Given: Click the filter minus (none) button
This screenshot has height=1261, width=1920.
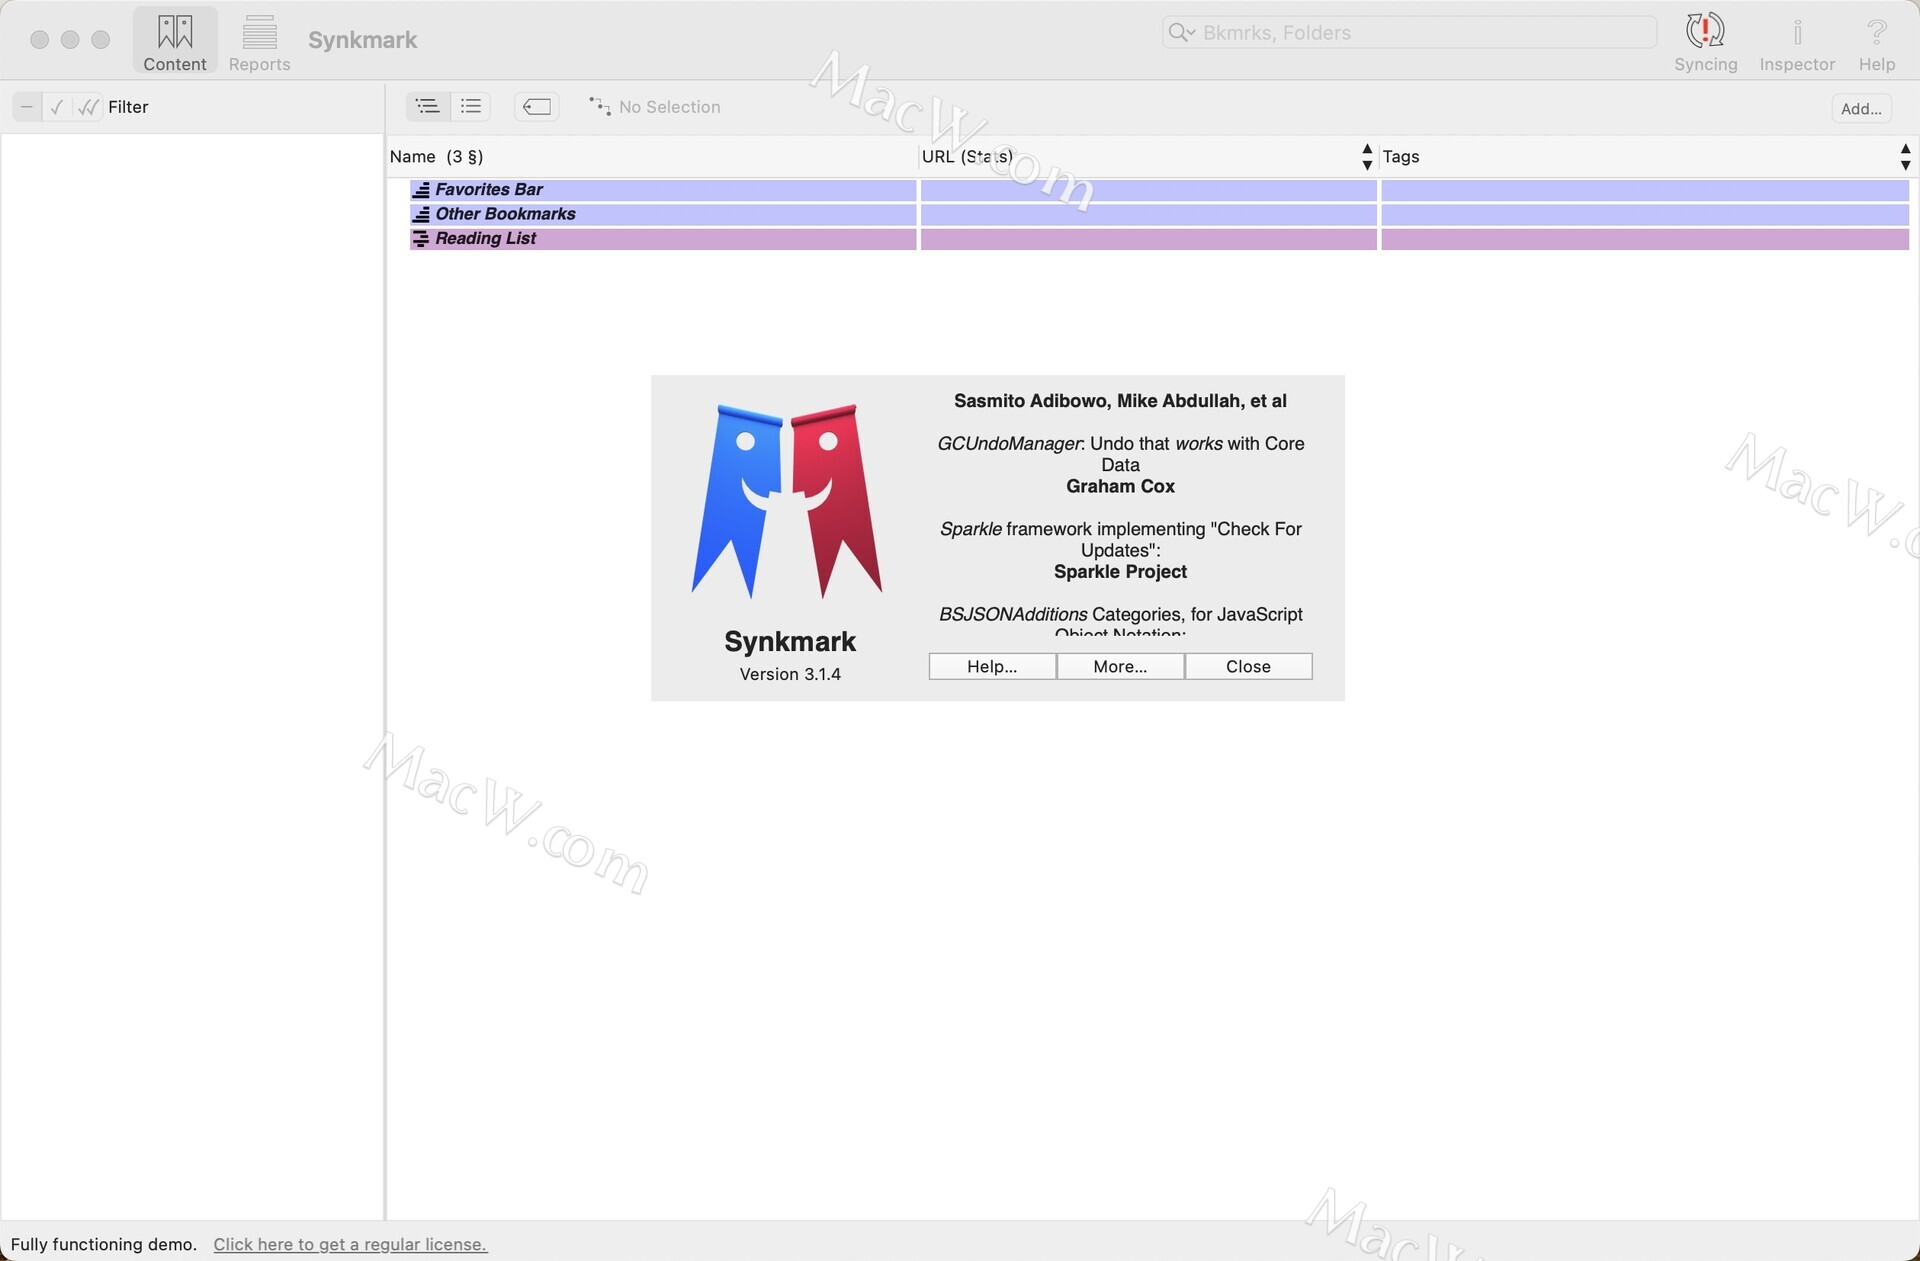Looking at the screenshot, I should click(x=27, y=107).
